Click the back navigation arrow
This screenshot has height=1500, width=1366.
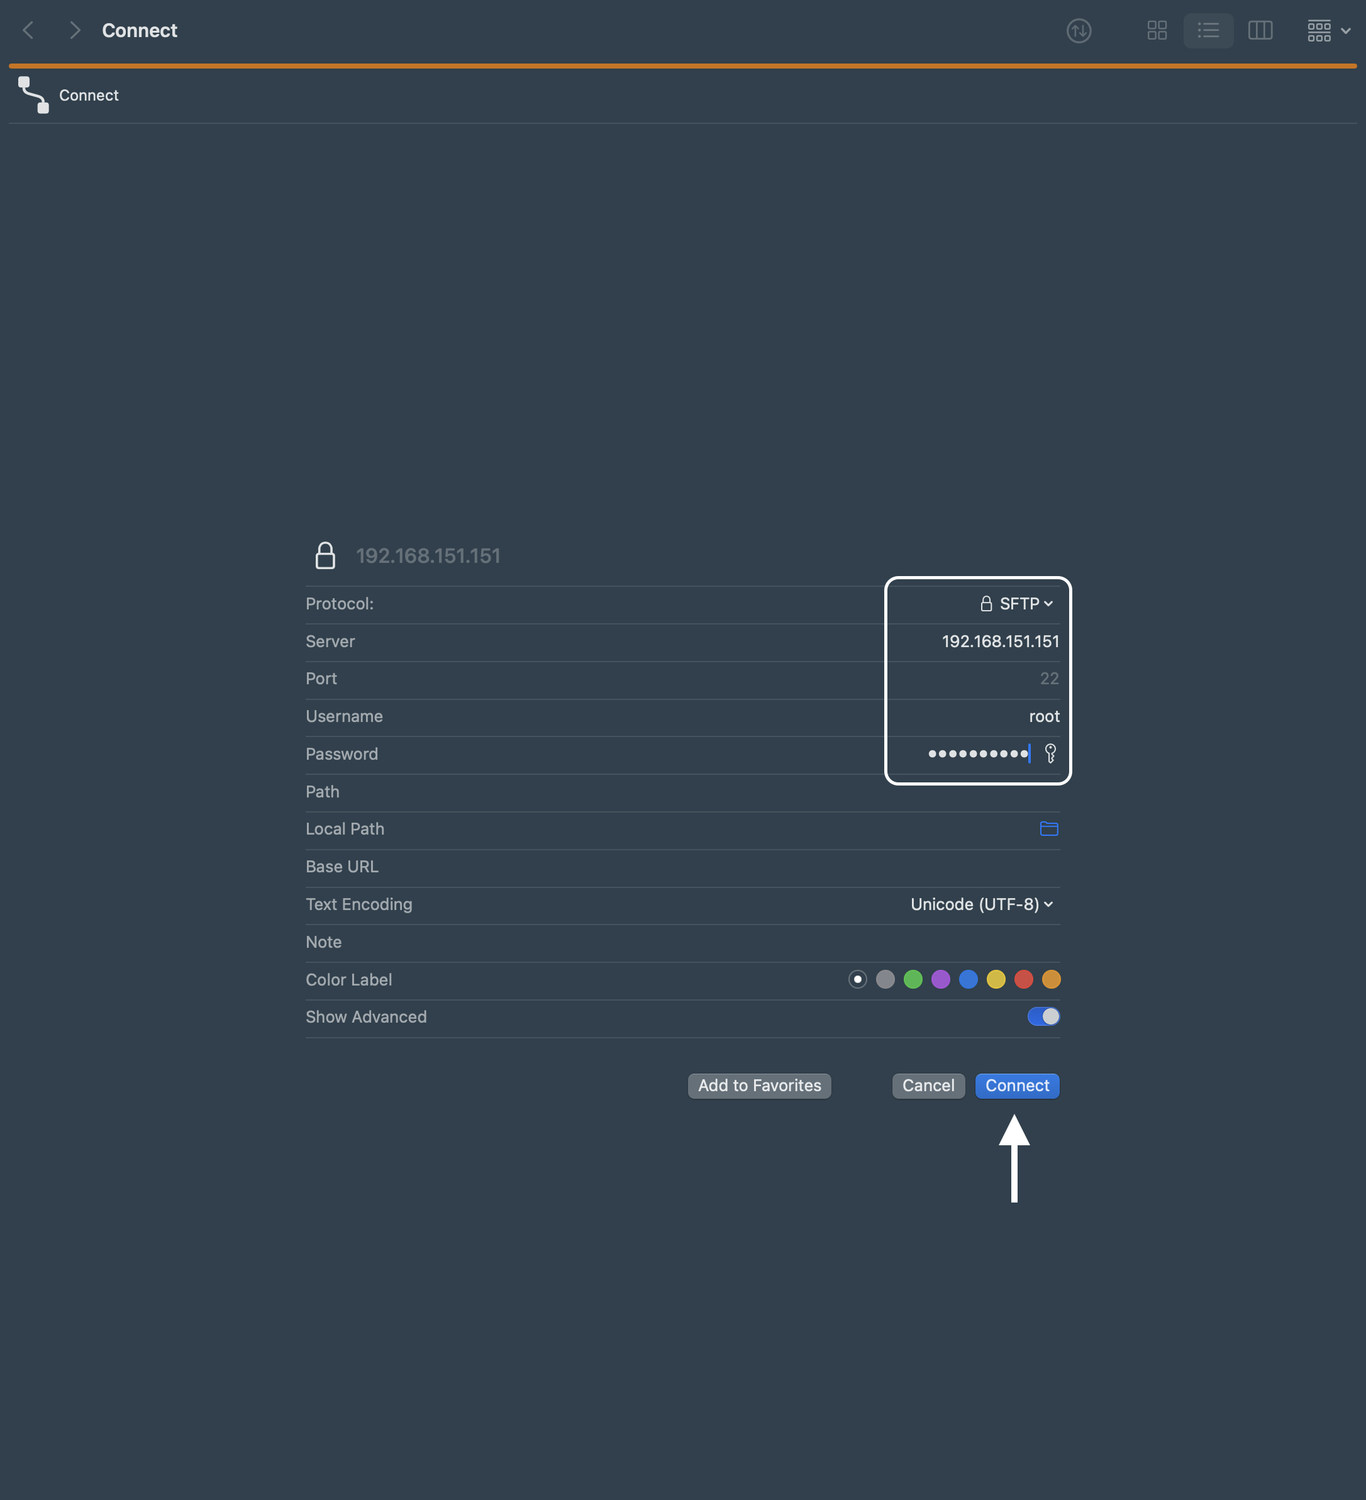click(28, 30)
